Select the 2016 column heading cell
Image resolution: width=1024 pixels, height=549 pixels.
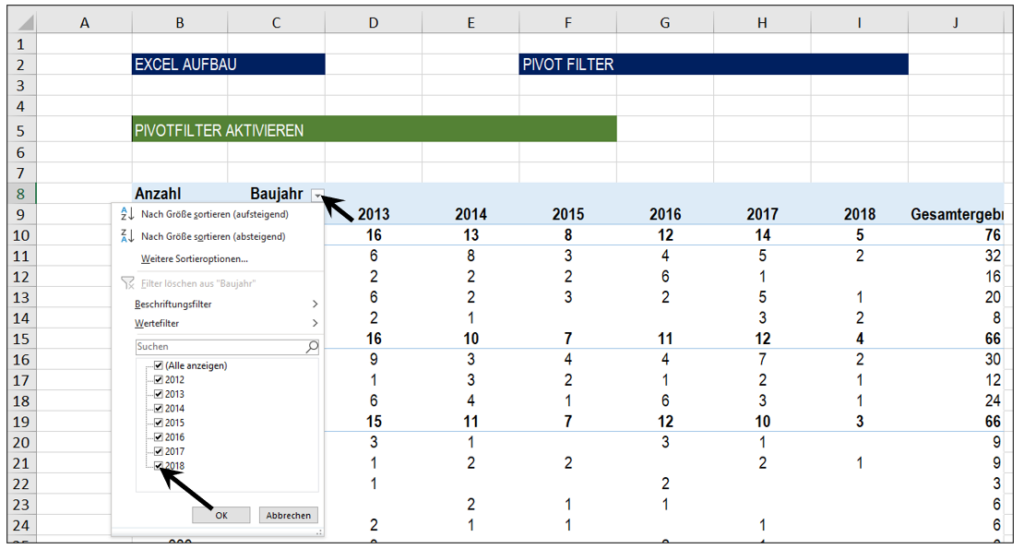(665, 214)
